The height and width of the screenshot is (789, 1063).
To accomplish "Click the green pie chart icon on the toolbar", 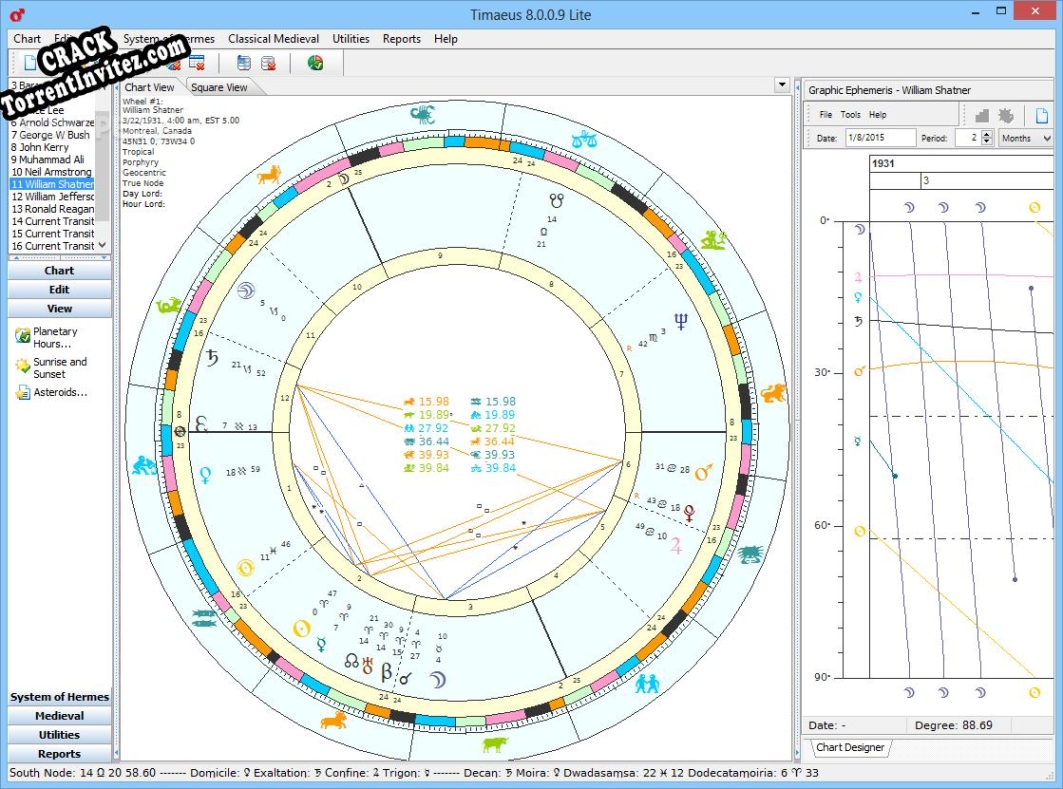I will click(315, 61).
